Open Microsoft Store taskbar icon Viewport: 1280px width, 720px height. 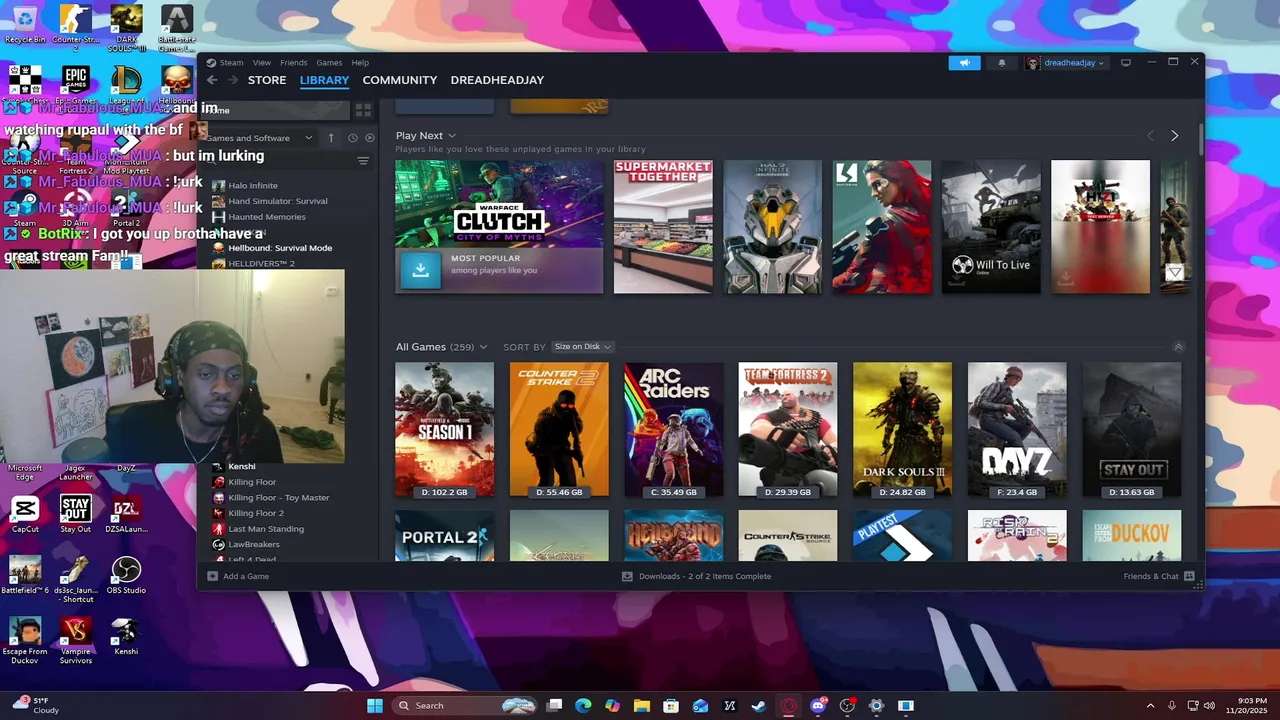coord(671,705)
